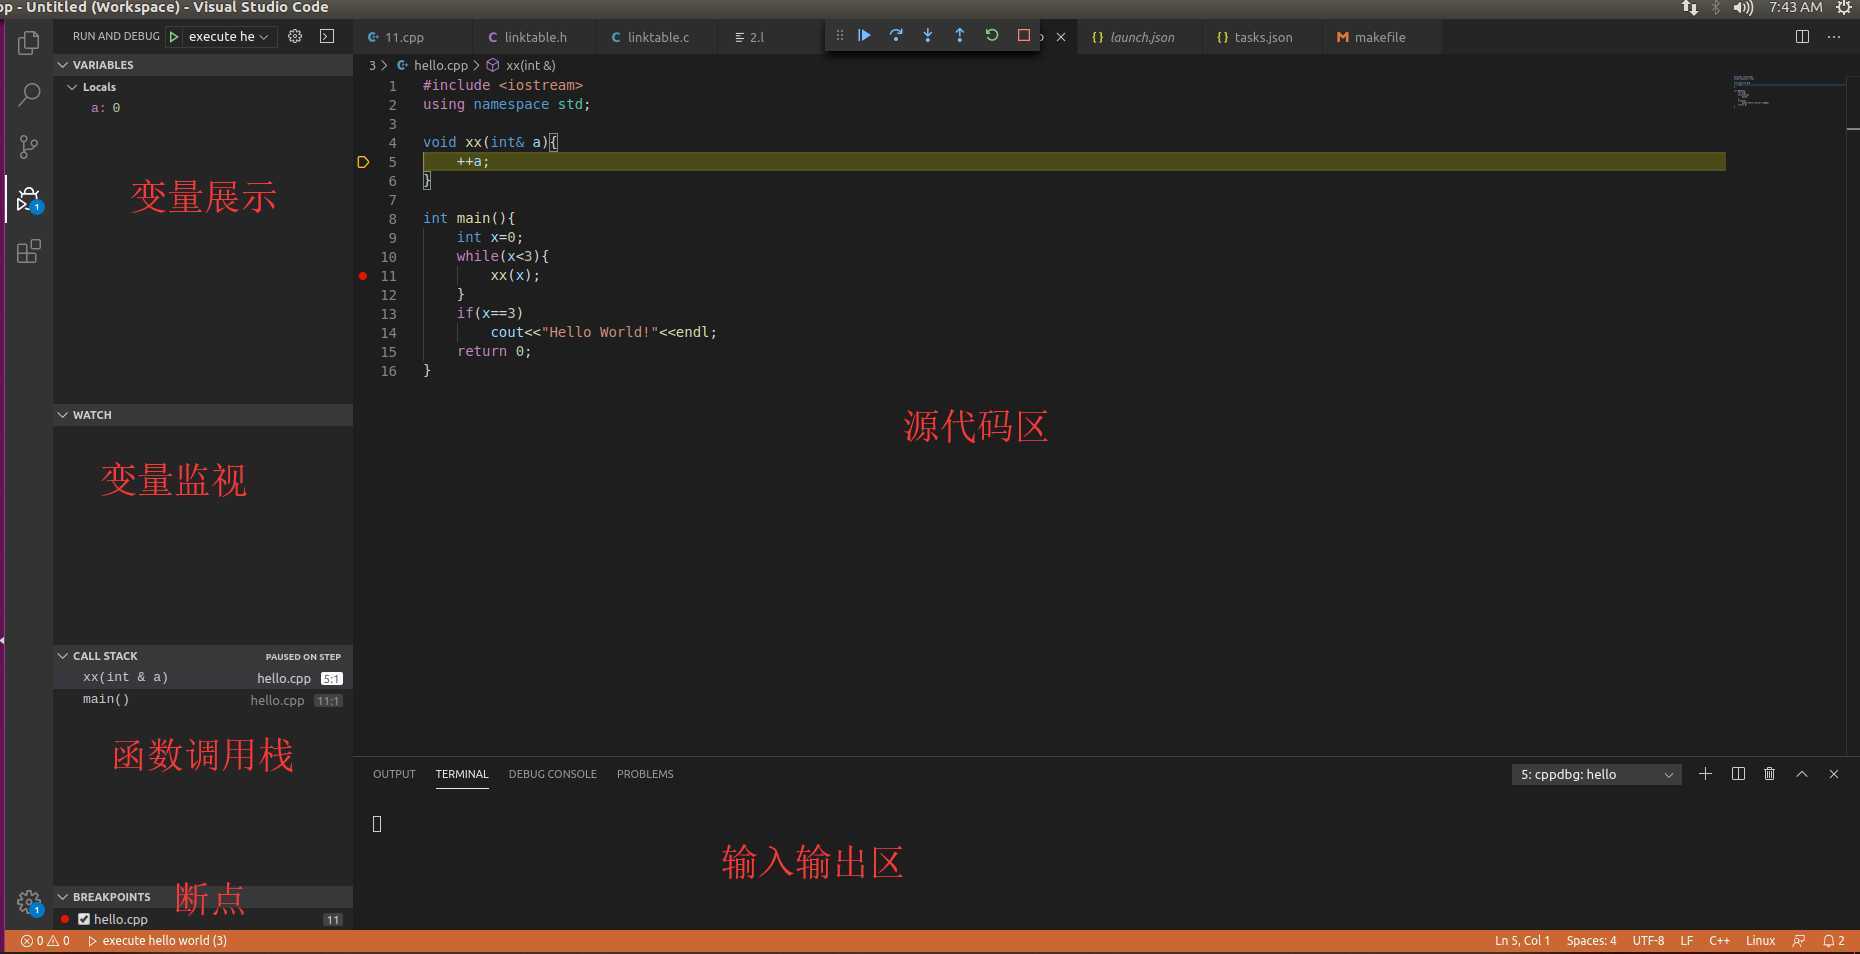Stop the debug session
This screenshot has height=954, width=1860.
tap(1024, 36)
